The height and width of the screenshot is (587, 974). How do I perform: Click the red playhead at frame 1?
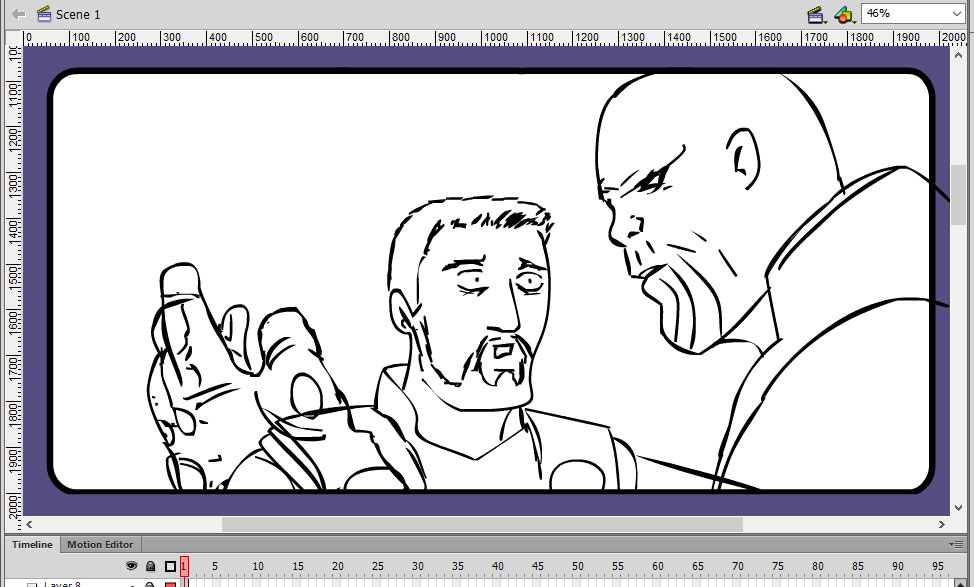coord(184,566)
